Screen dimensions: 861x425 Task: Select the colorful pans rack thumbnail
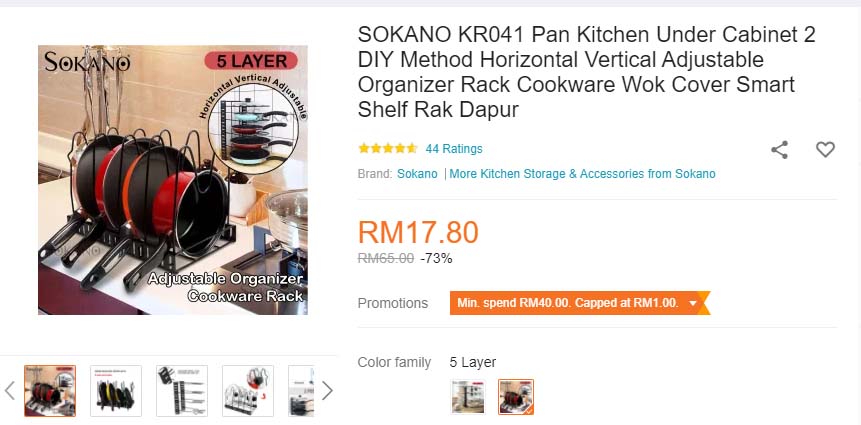tap(116, 391)
